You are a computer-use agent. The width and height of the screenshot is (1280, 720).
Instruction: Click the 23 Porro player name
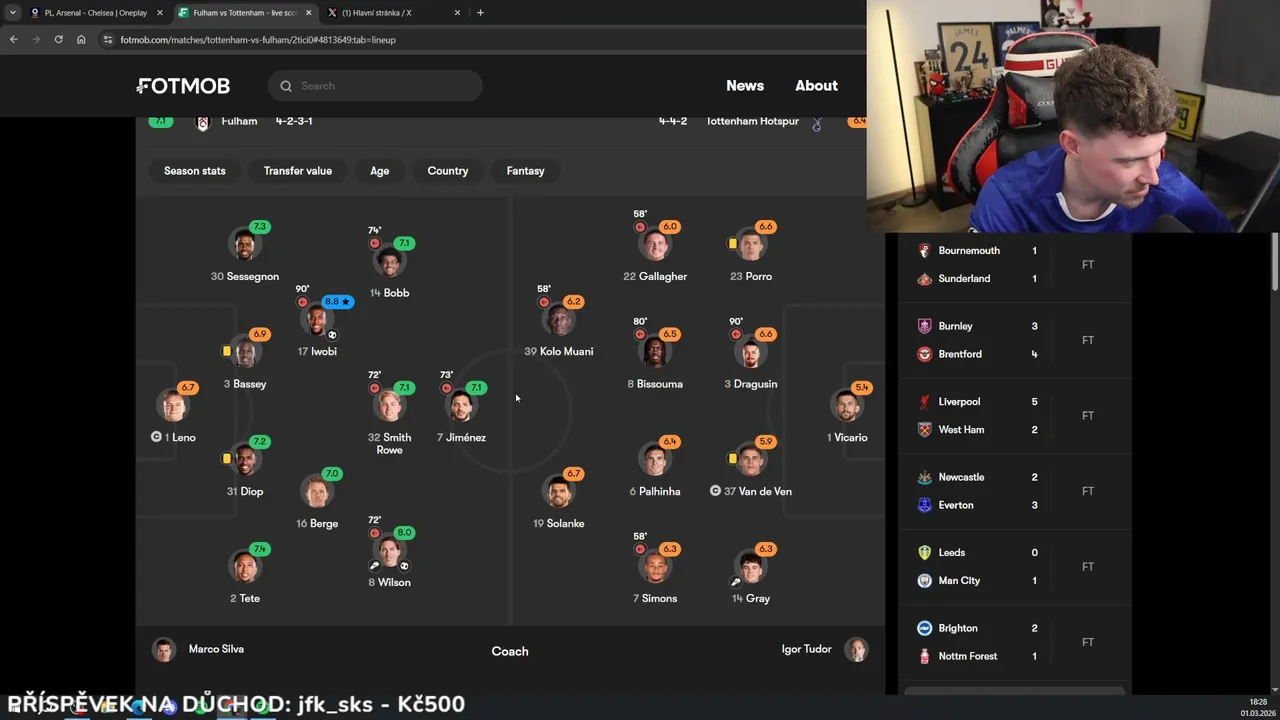[x=751, y=277]
